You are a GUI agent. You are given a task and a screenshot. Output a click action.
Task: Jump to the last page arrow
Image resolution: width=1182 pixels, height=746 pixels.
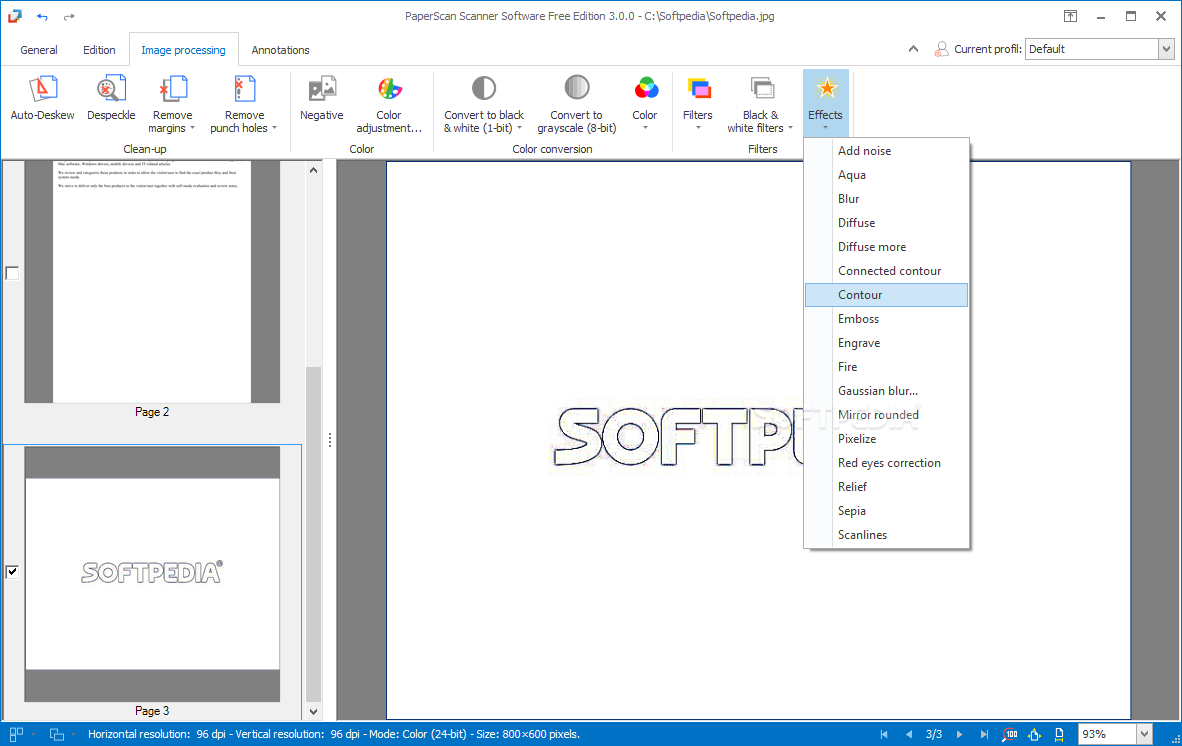click(x=984, y=734)
